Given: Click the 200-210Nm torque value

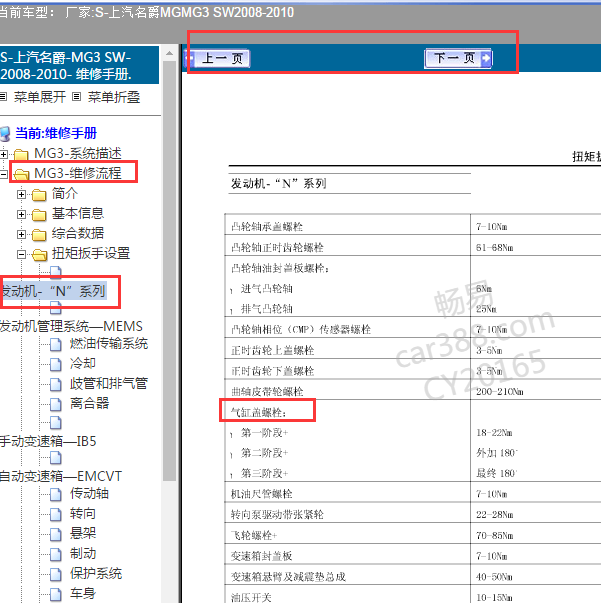Looking at the screenshot, I should click(x=499, y=392).
